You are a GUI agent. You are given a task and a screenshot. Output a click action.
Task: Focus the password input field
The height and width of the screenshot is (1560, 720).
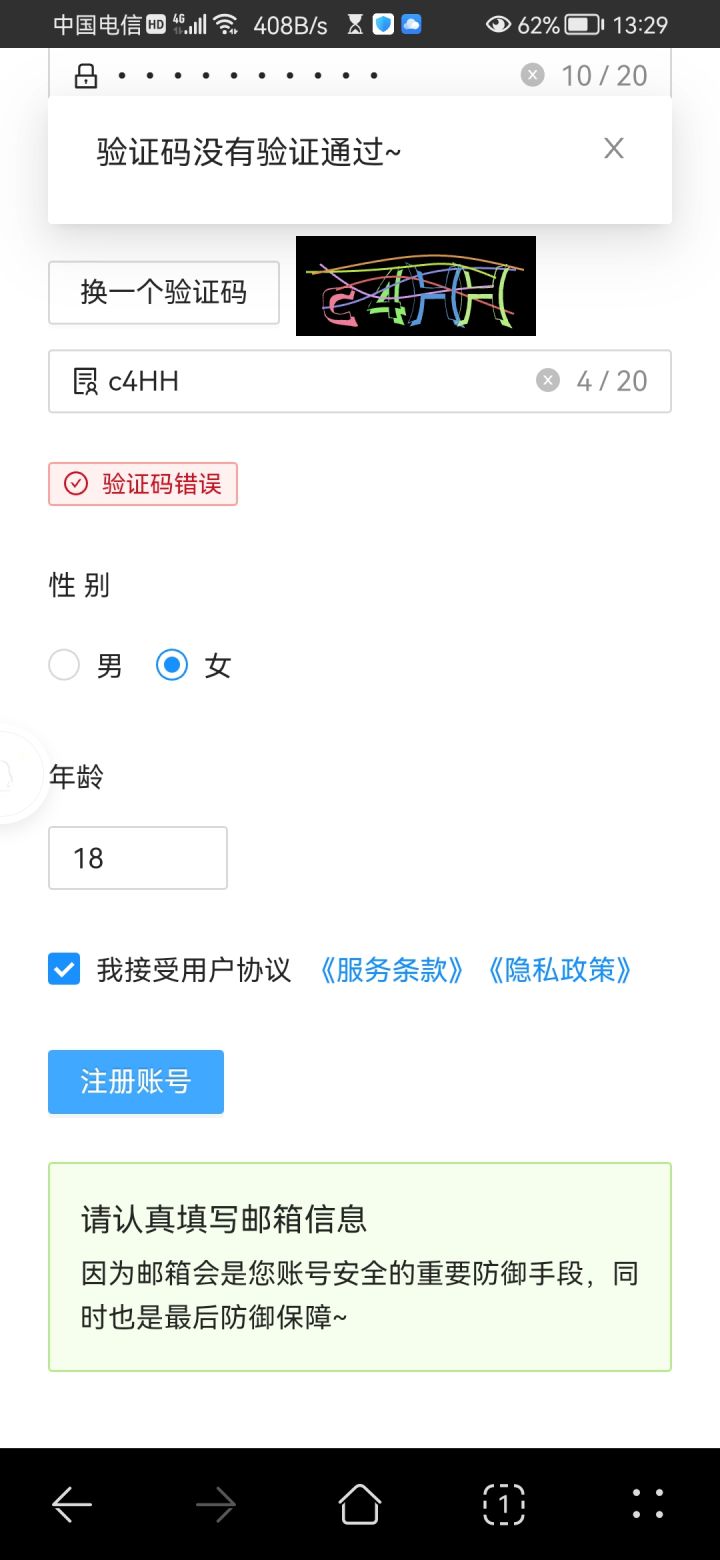300,76
